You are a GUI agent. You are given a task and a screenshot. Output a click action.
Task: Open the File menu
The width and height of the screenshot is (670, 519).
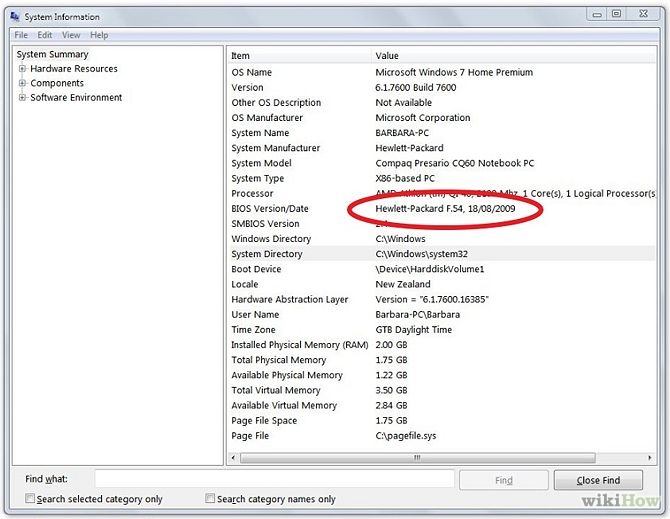pos(21,35)
